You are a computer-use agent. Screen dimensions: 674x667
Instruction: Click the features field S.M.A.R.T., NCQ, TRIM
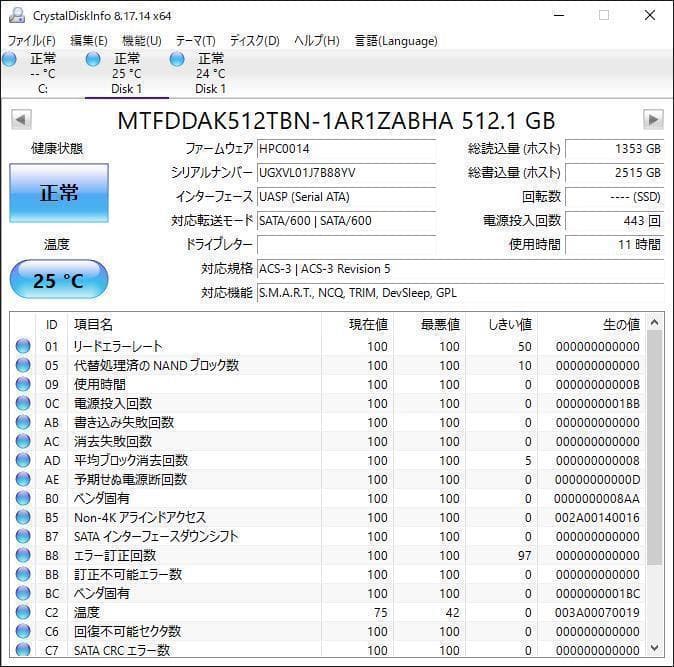tap(460, 293)
